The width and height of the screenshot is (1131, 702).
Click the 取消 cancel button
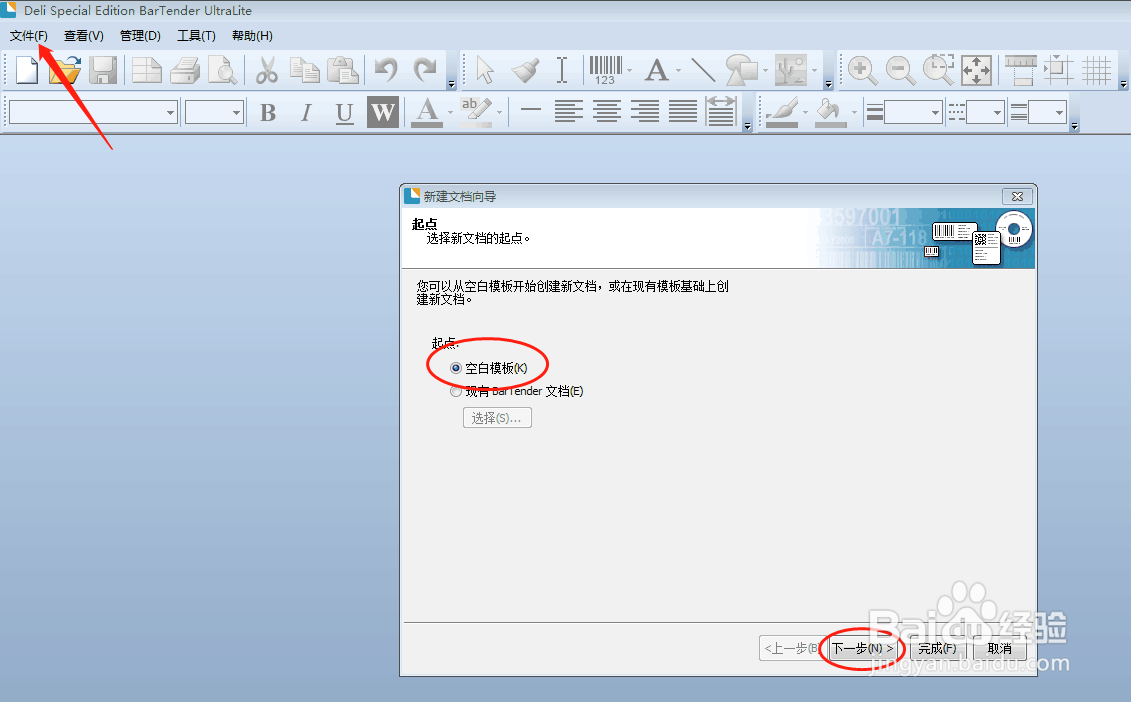point(999,649)
